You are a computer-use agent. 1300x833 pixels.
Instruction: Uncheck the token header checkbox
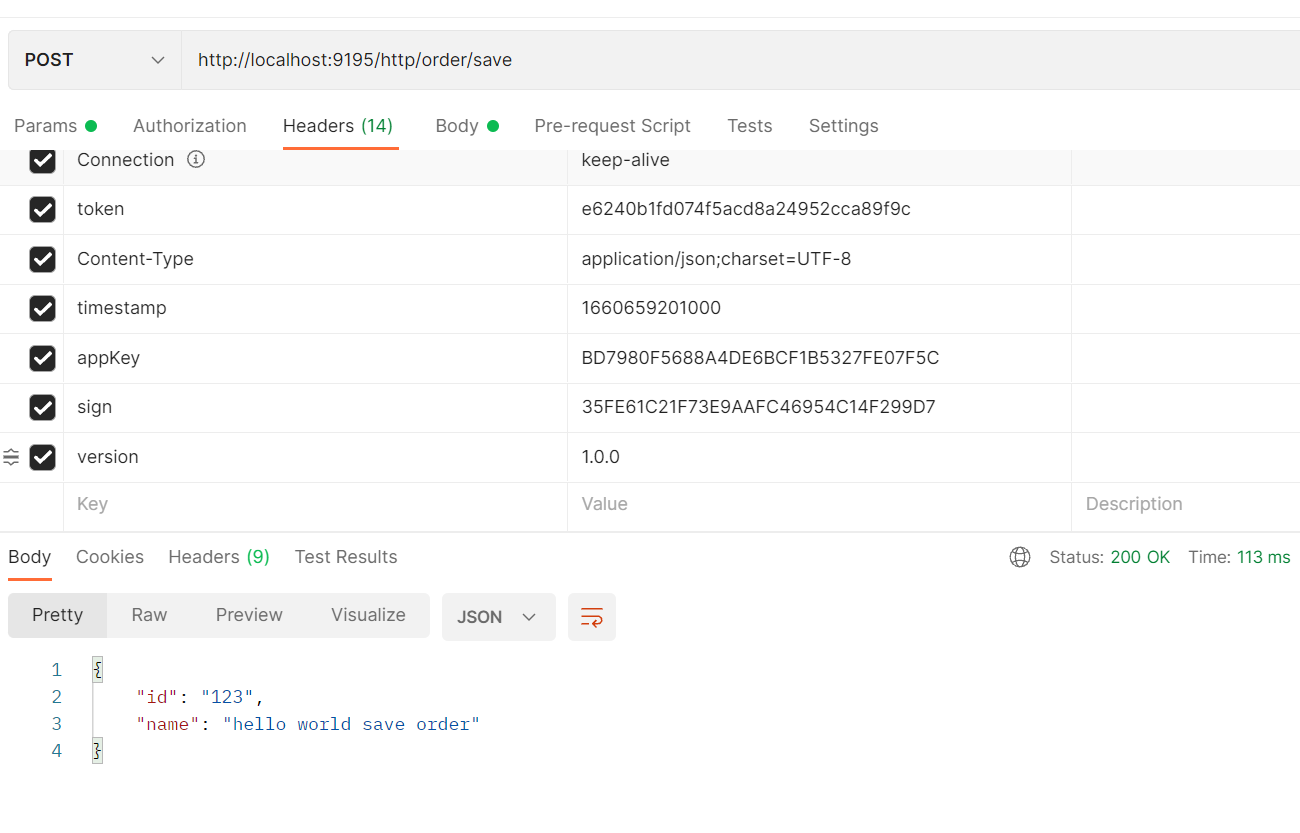pyautogui.click(x=42, y=210)
